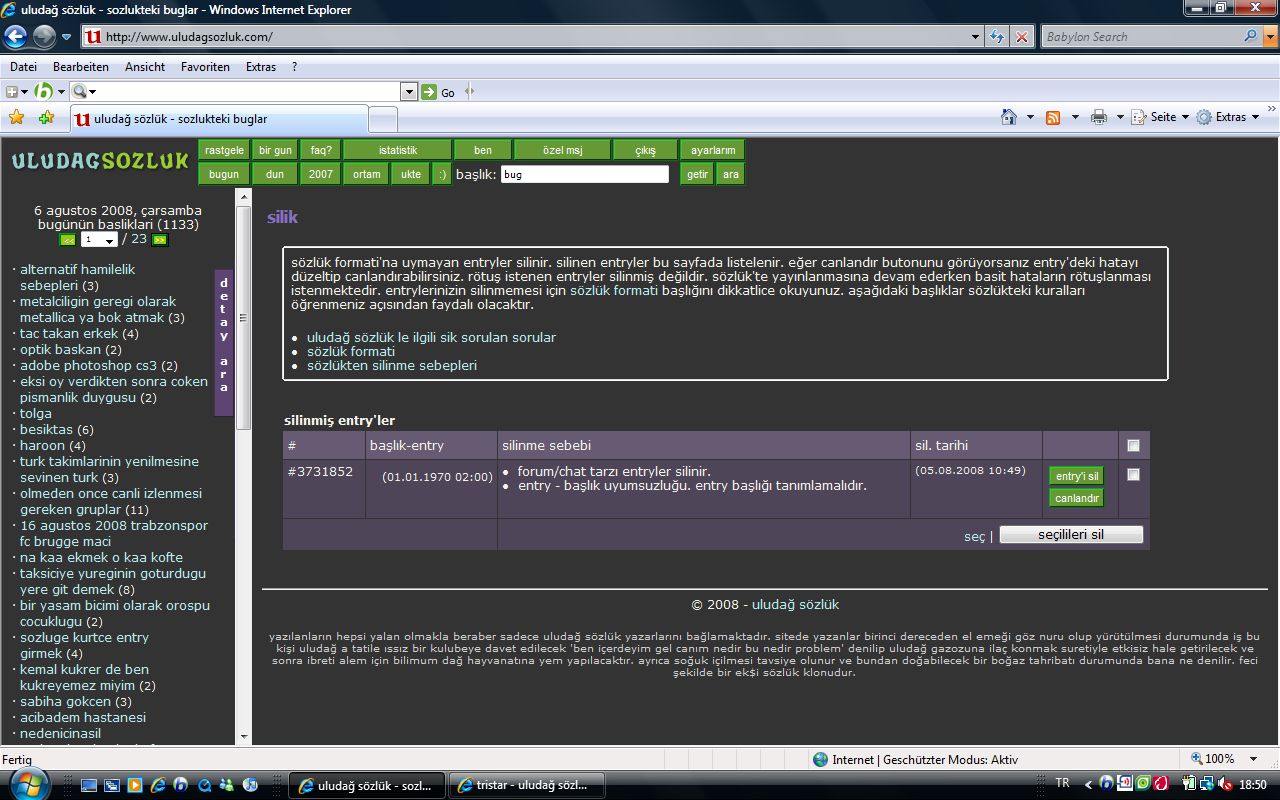
Task: Click the browser Back arrow button
Action: 16,37
